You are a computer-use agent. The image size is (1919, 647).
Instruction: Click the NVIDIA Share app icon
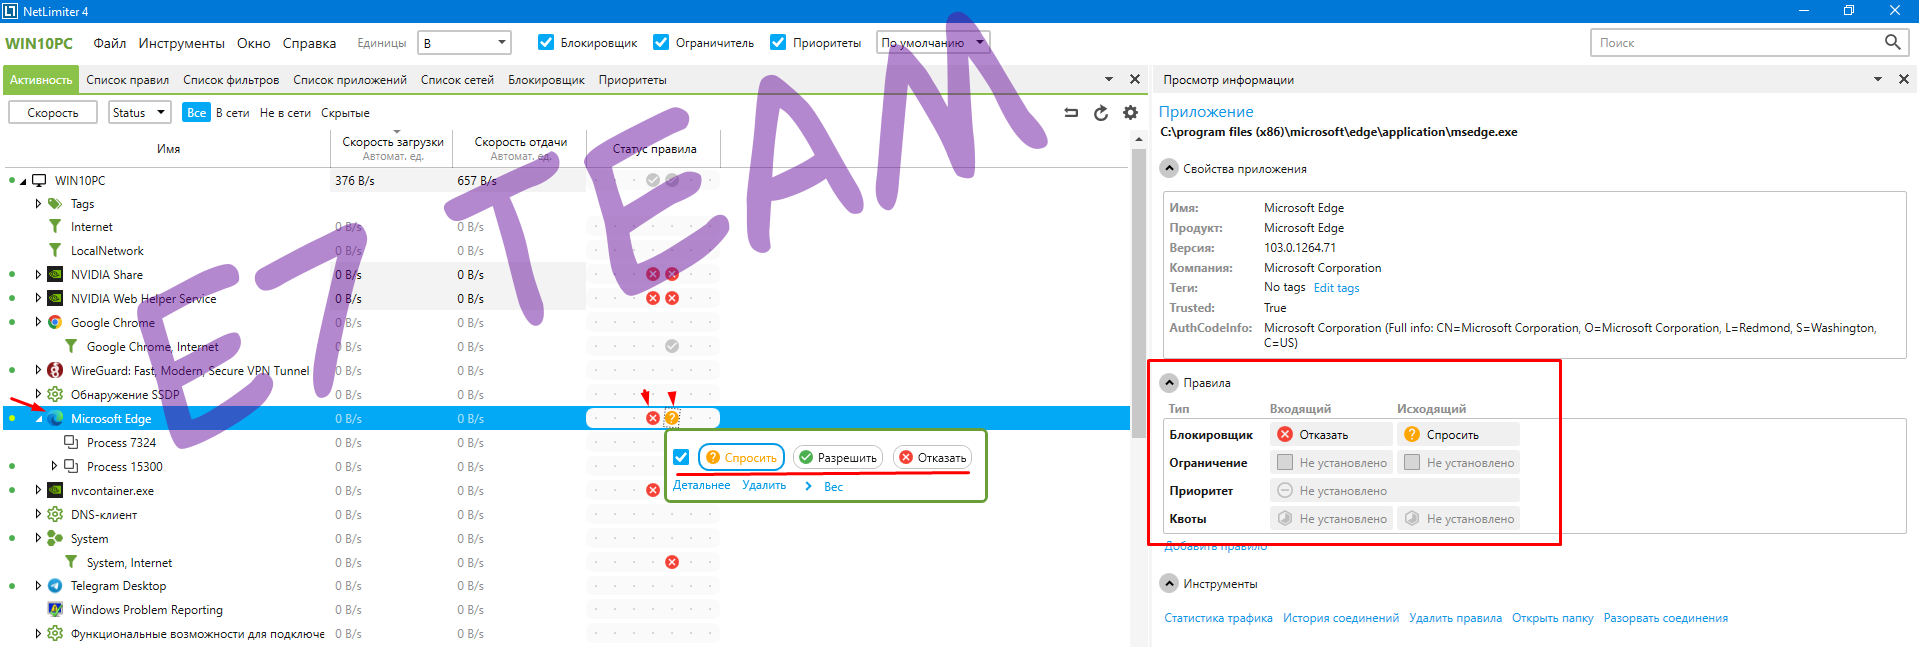(55, 274)
